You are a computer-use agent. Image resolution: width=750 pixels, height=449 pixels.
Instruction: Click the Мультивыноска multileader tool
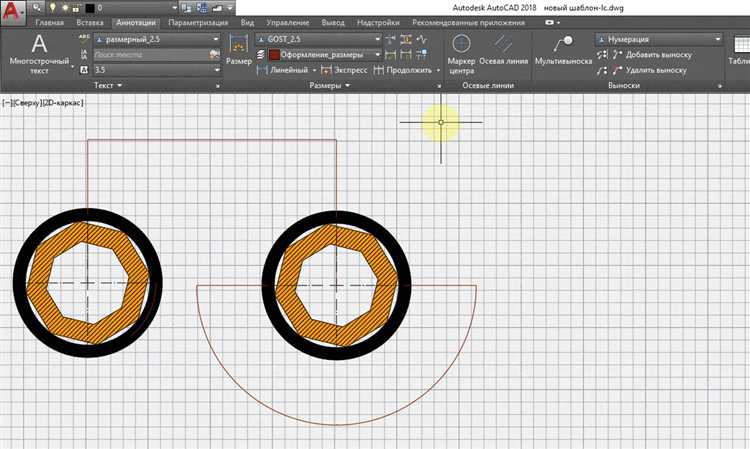point(563,50)
